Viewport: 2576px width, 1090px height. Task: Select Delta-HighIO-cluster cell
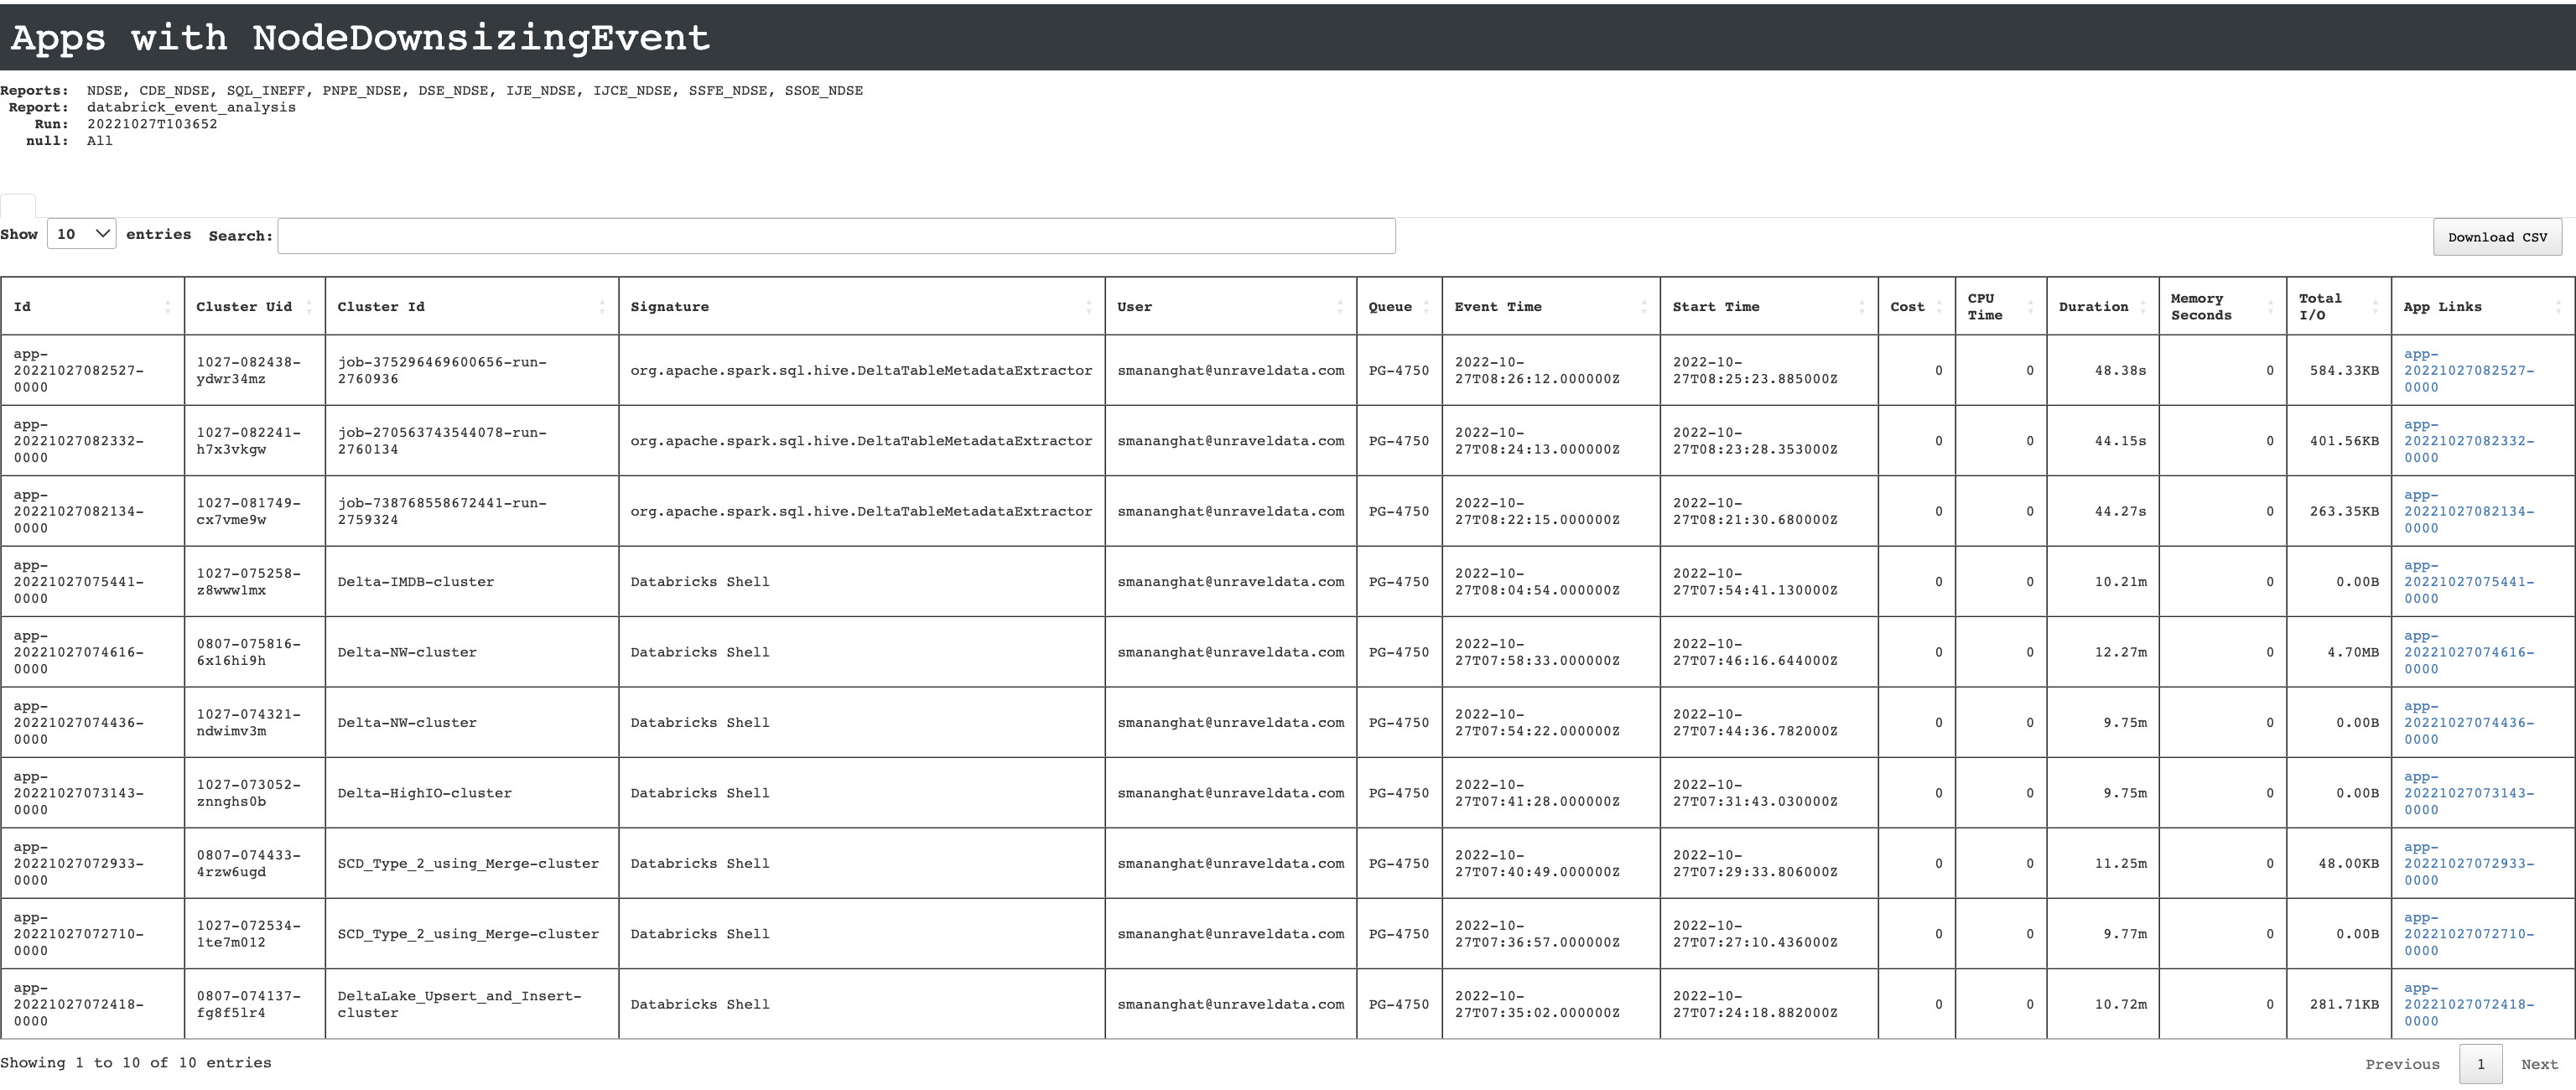coord(472,793)
